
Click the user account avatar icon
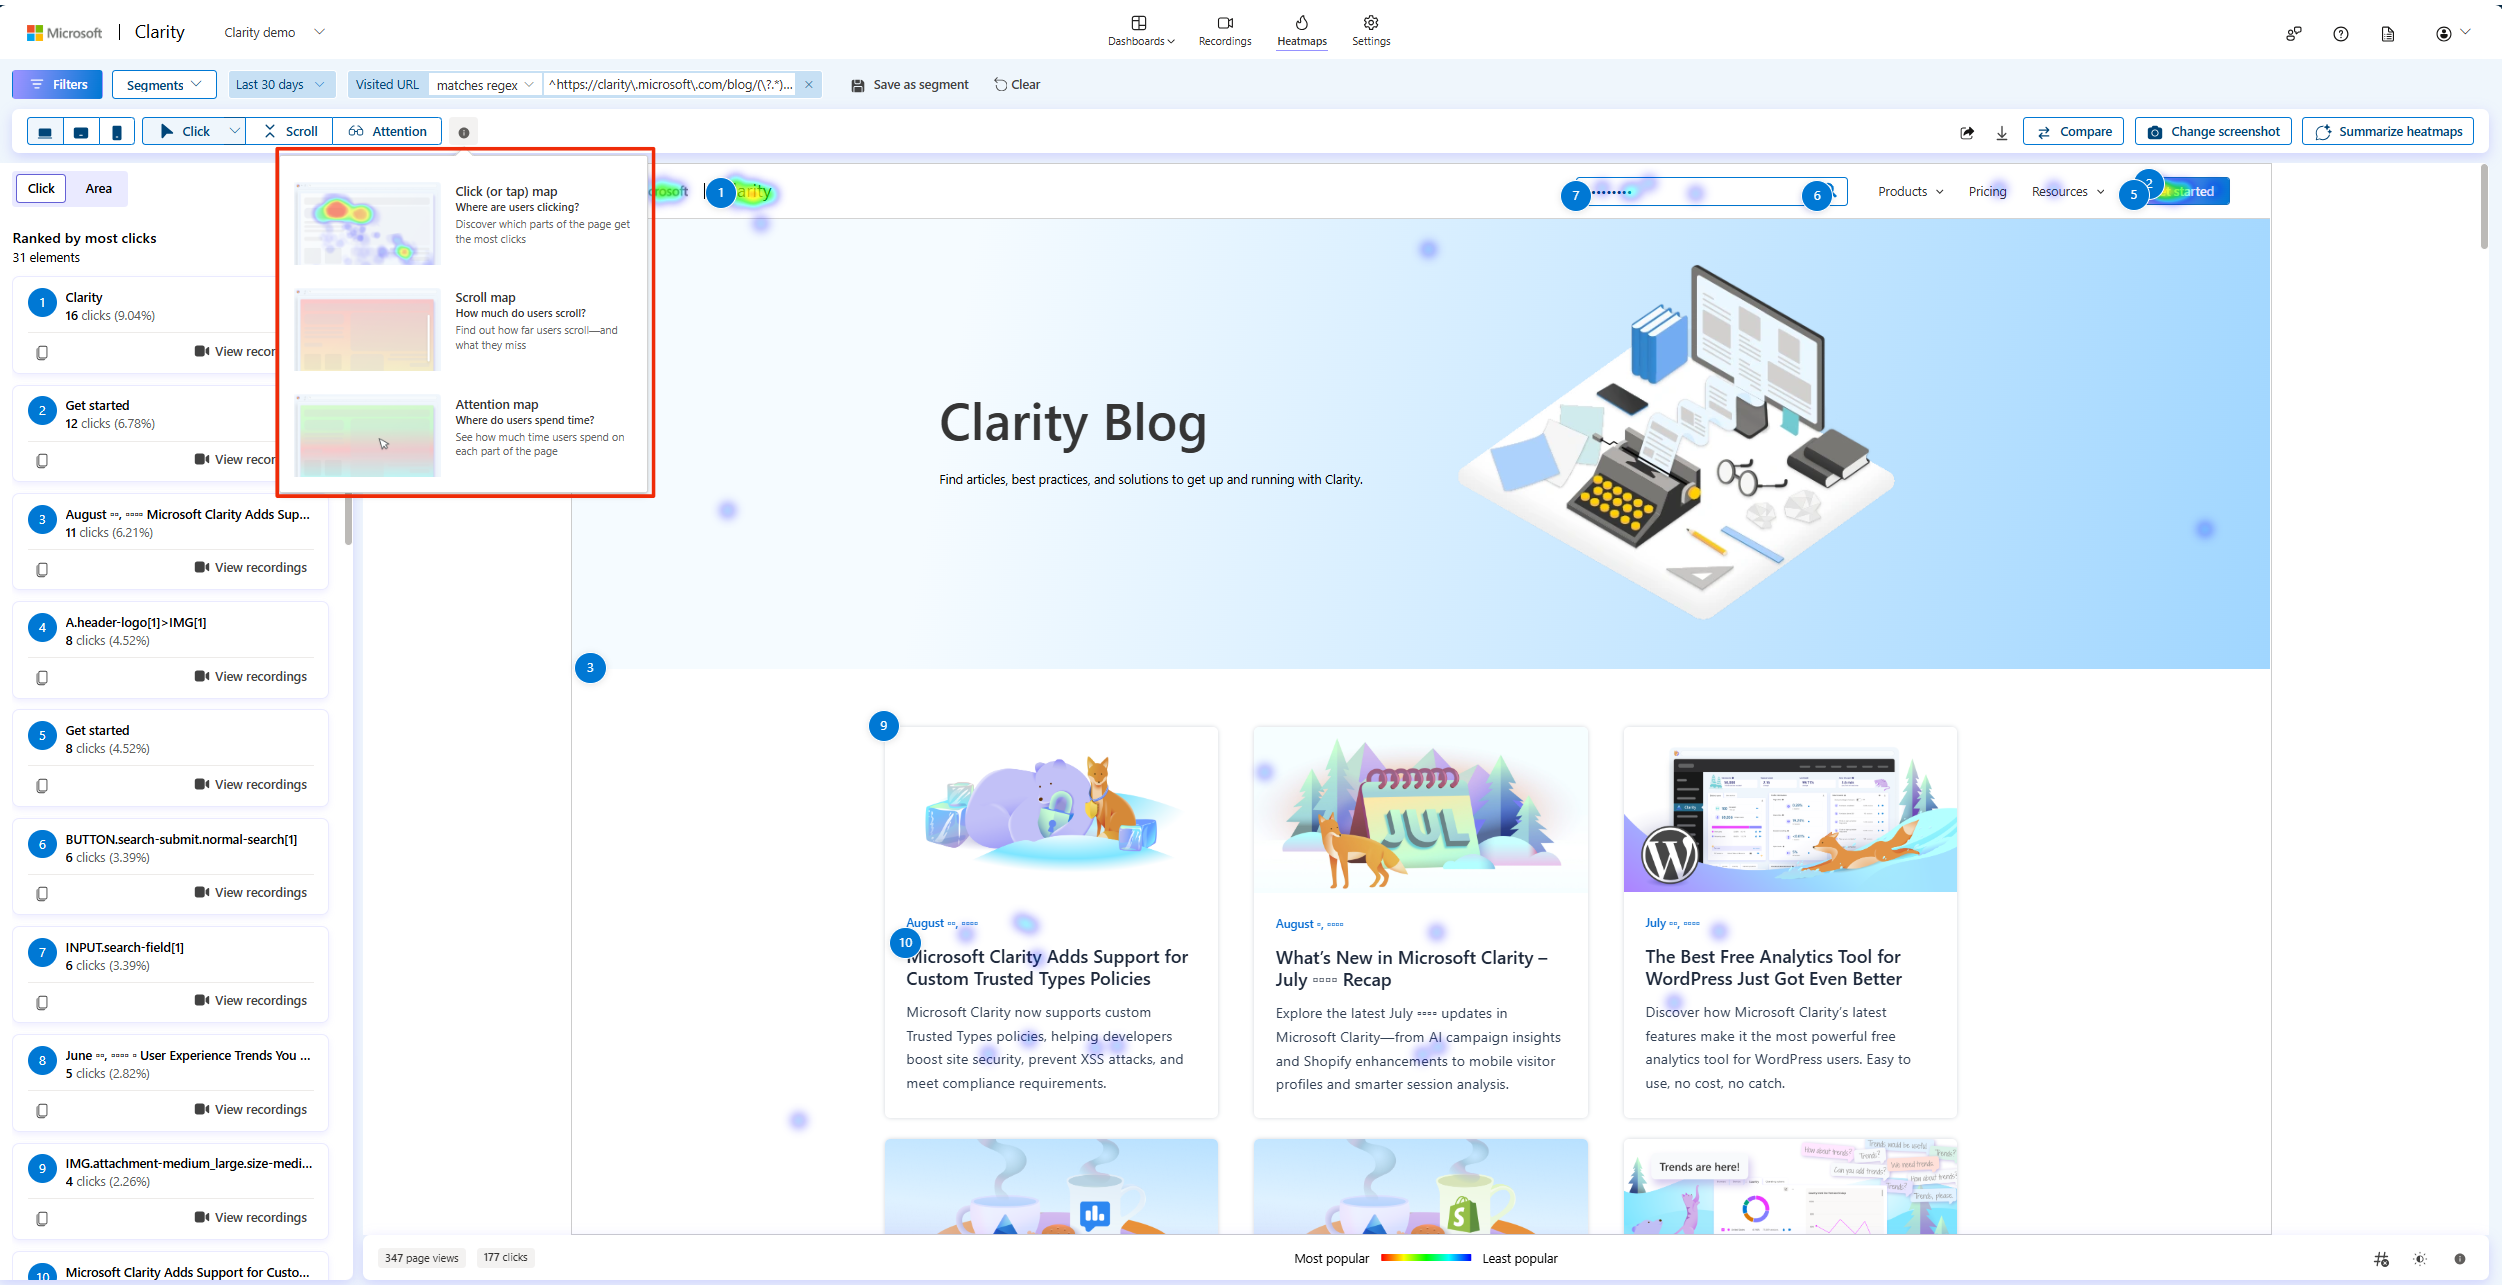point(2443,34)
